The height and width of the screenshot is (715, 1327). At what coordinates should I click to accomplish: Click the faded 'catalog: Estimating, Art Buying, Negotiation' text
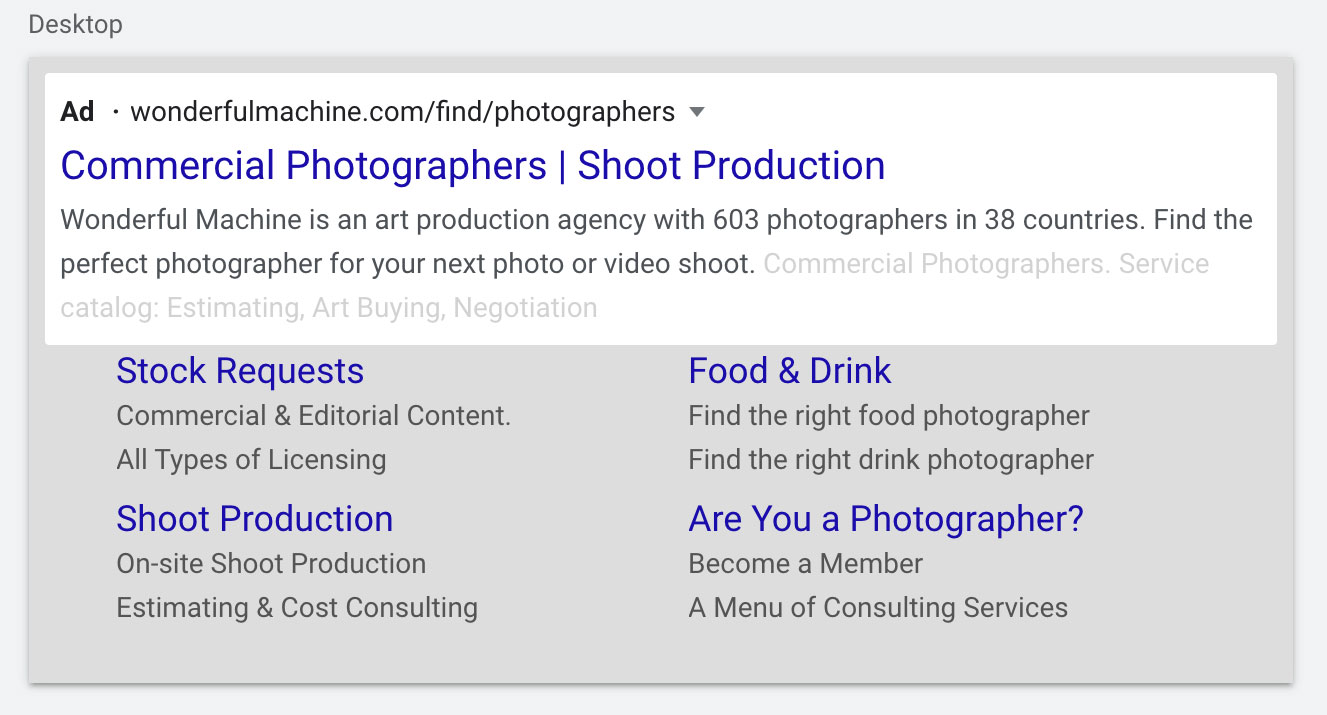point(329,308)
